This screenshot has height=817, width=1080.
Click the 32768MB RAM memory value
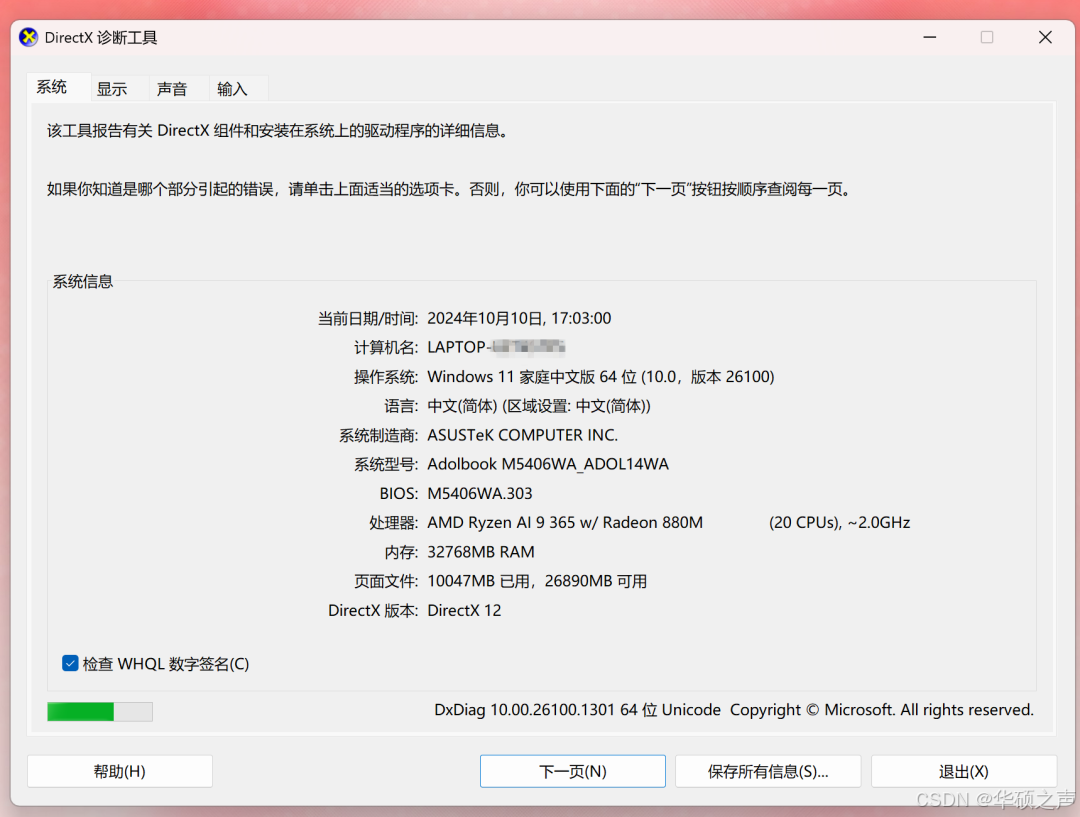pyautogui.click(x=481, y=552)
